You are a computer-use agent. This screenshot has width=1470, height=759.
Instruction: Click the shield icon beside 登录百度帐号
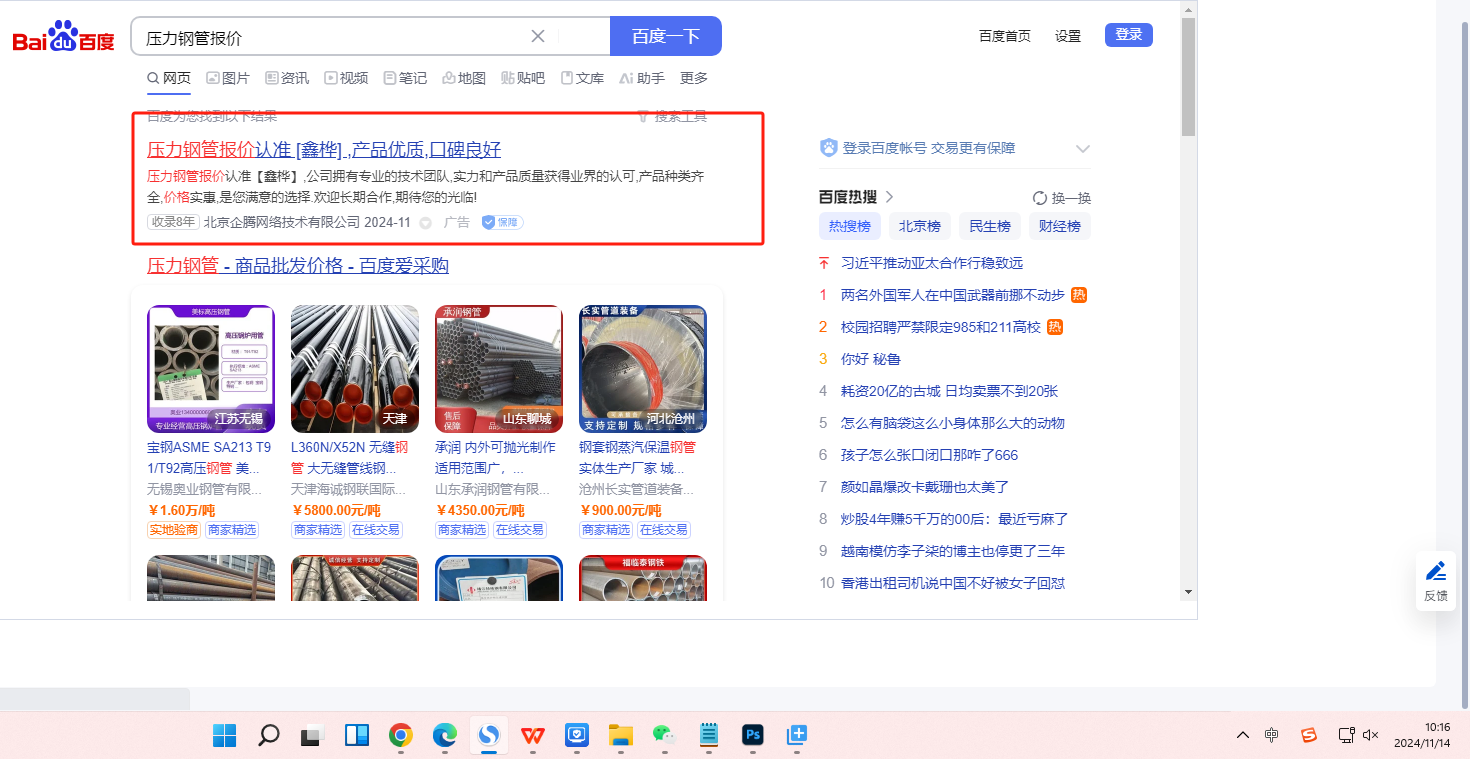[828, 148]
